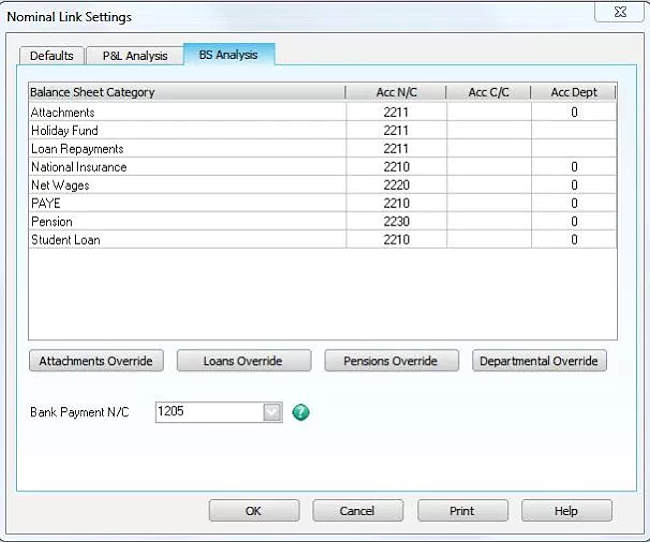Switch to the Defaults tab
This screenshot has width=650, height=542.
pos(52,56)
